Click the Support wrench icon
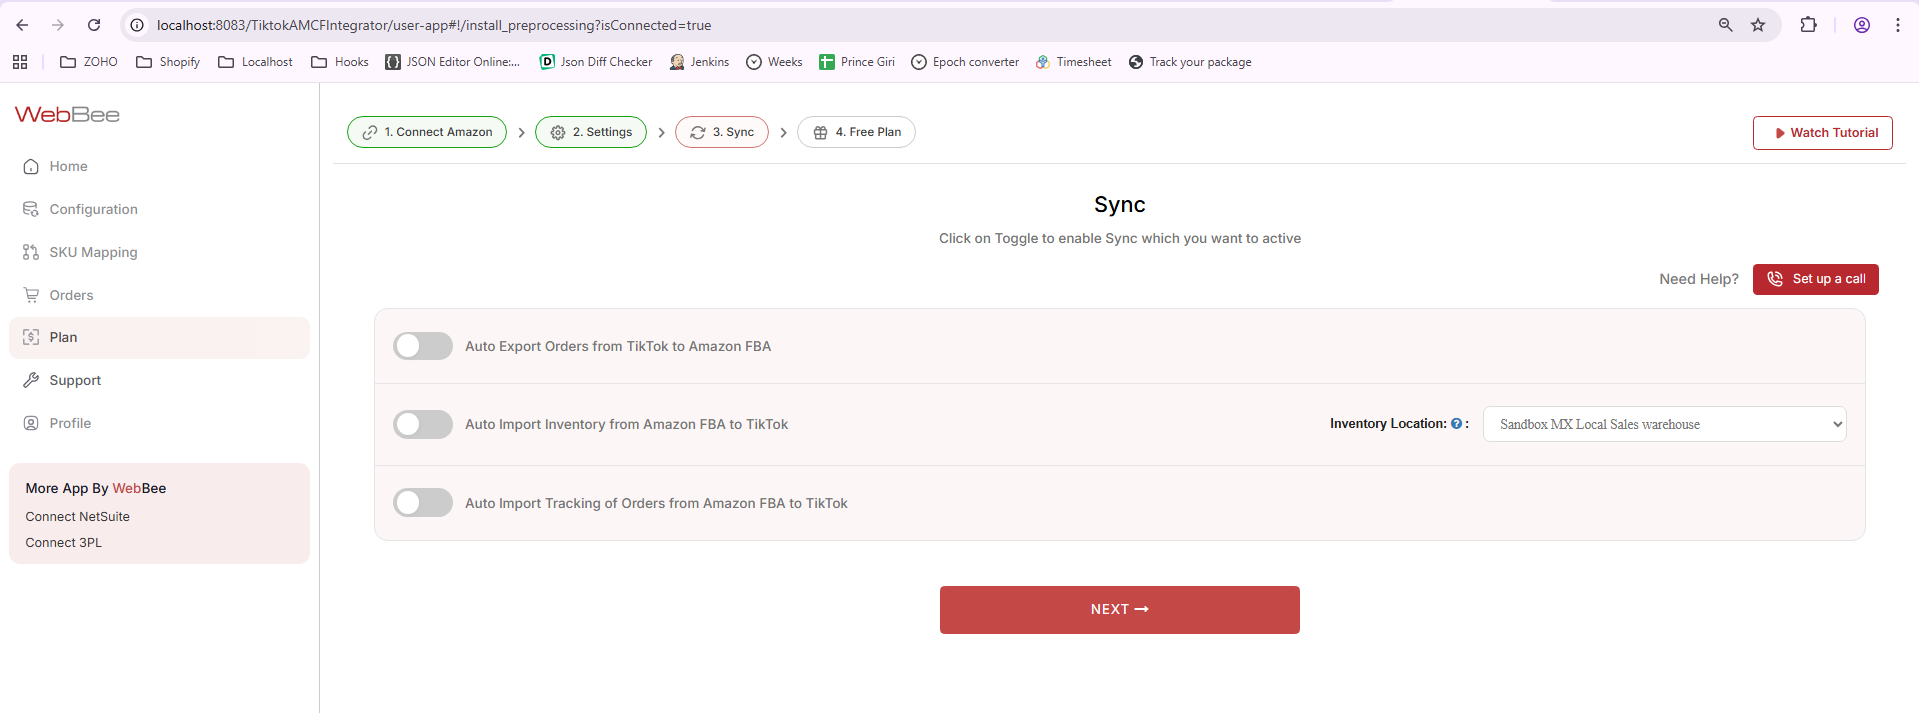1919x713 pixels. coord(31,380)
